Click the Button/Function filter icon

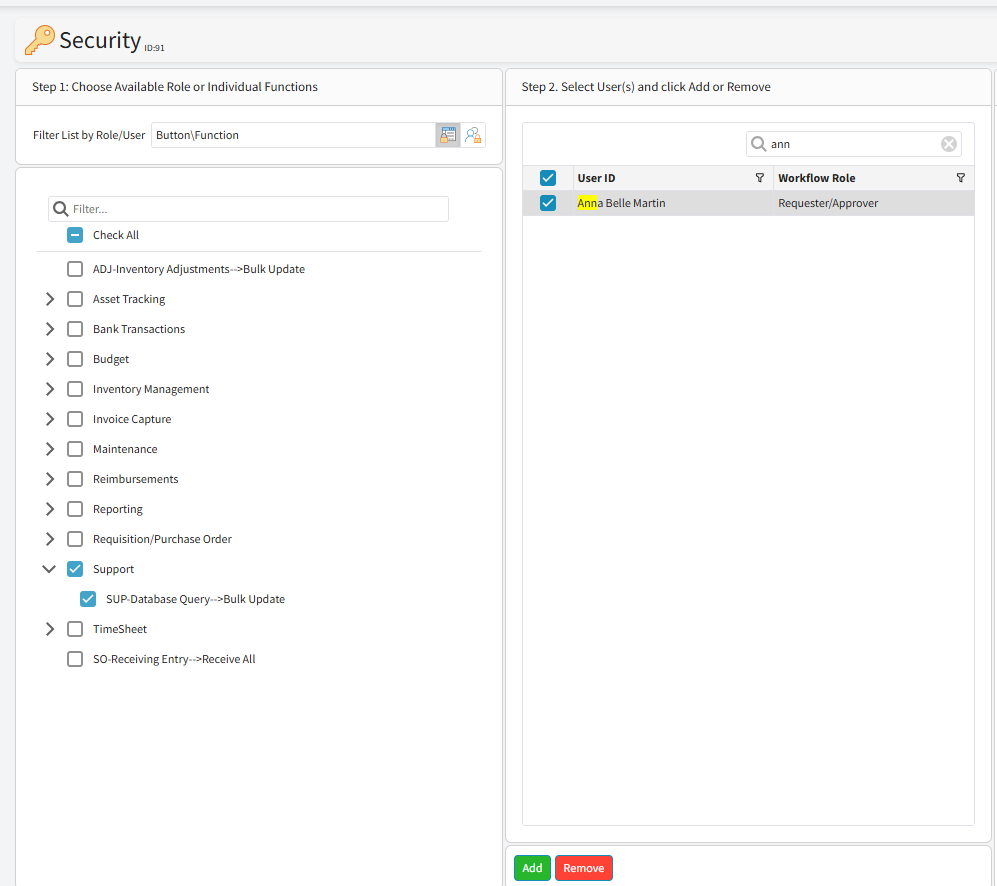pos(447,135)
